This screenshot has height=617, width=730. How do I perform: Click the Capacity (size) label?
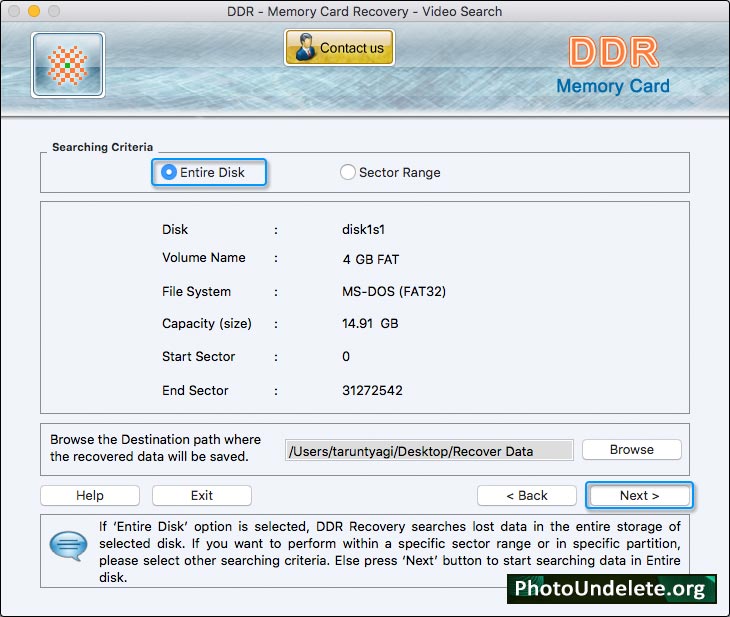pos(207,324)
